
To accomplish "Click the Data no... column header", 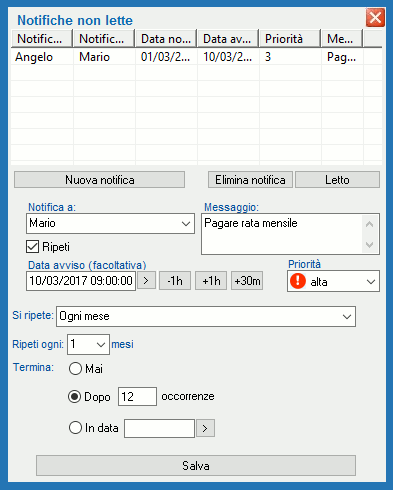I will (x=166, y=39).
